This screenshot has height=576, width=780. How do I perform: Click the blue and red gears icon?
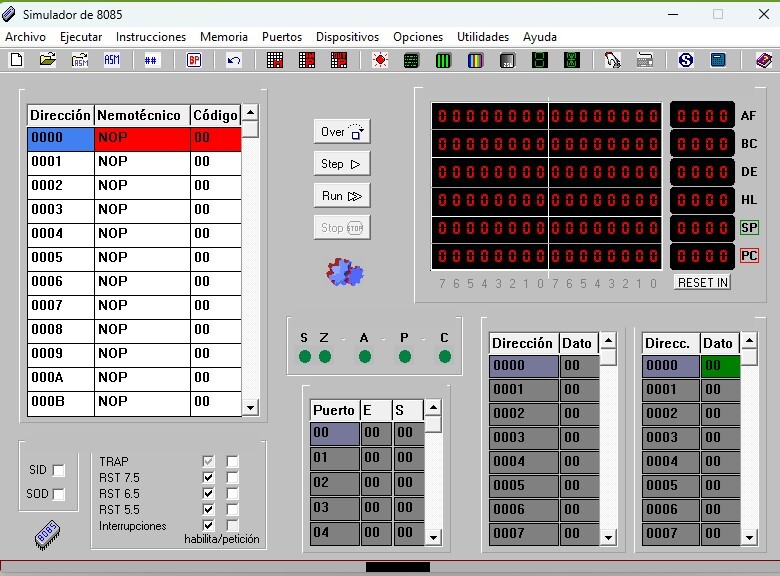click(345, 272)
